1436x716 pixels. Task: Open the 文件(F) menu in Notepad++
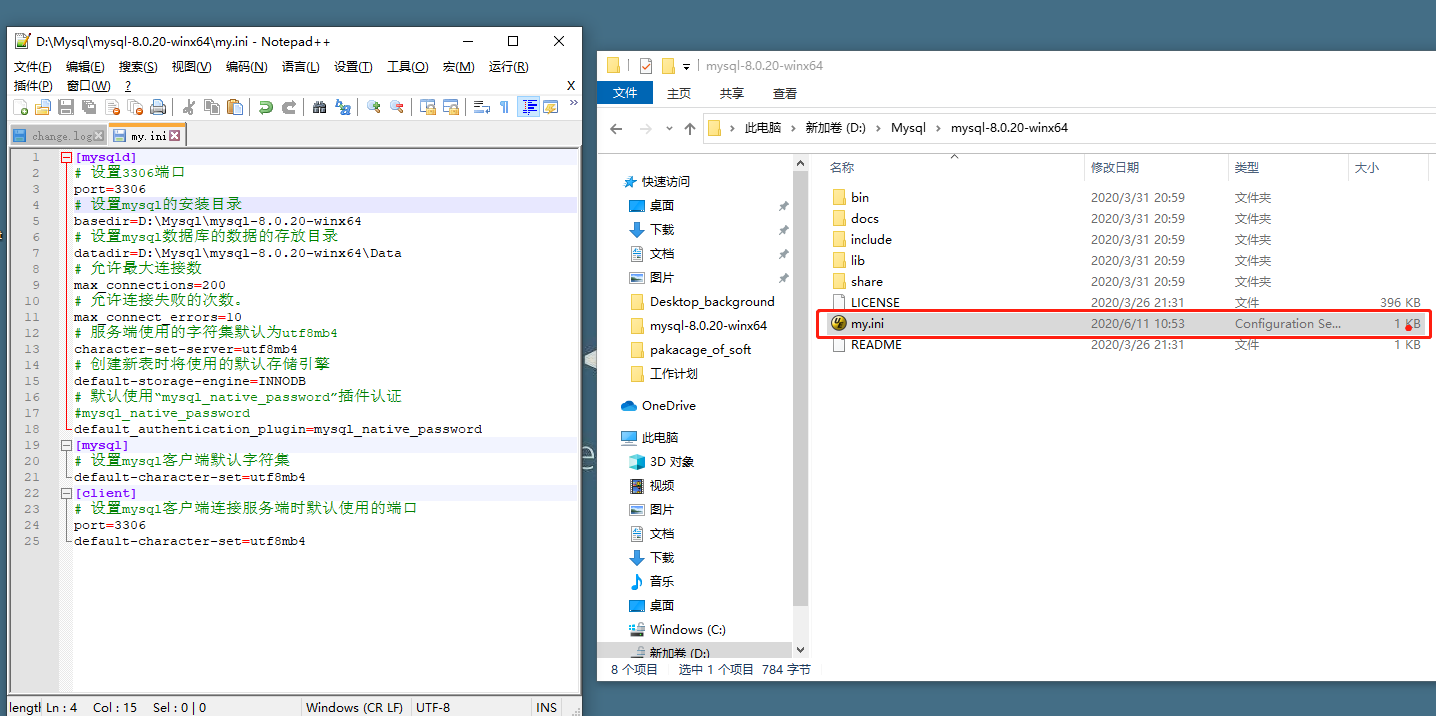pos(32,67)
